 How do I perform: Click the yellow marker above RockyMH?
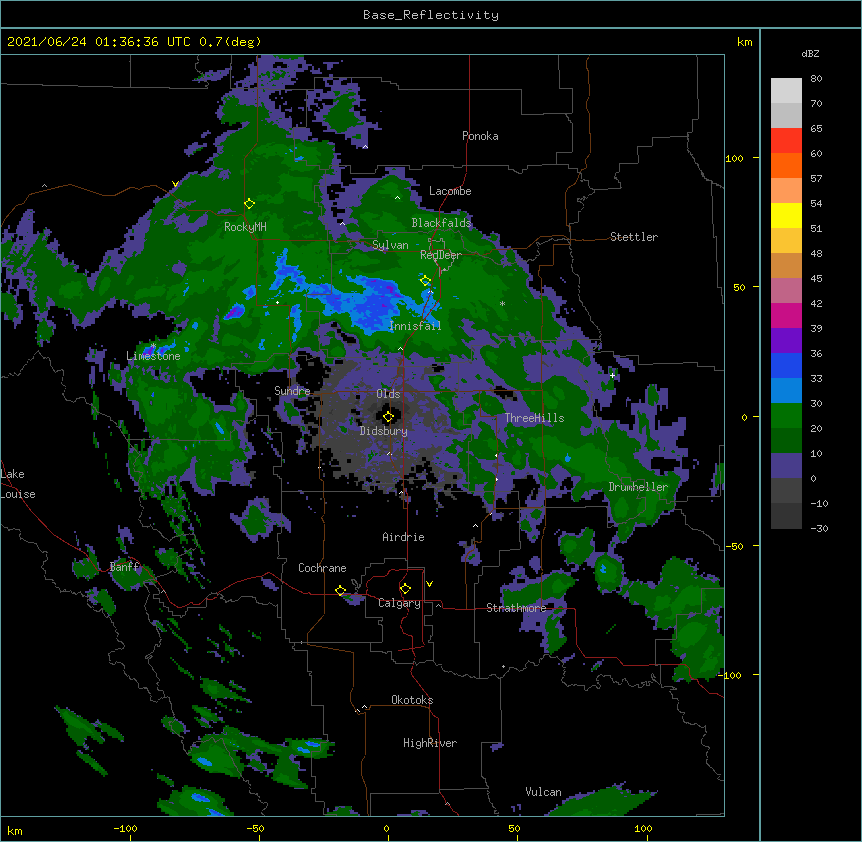click(x=249, y=204)
